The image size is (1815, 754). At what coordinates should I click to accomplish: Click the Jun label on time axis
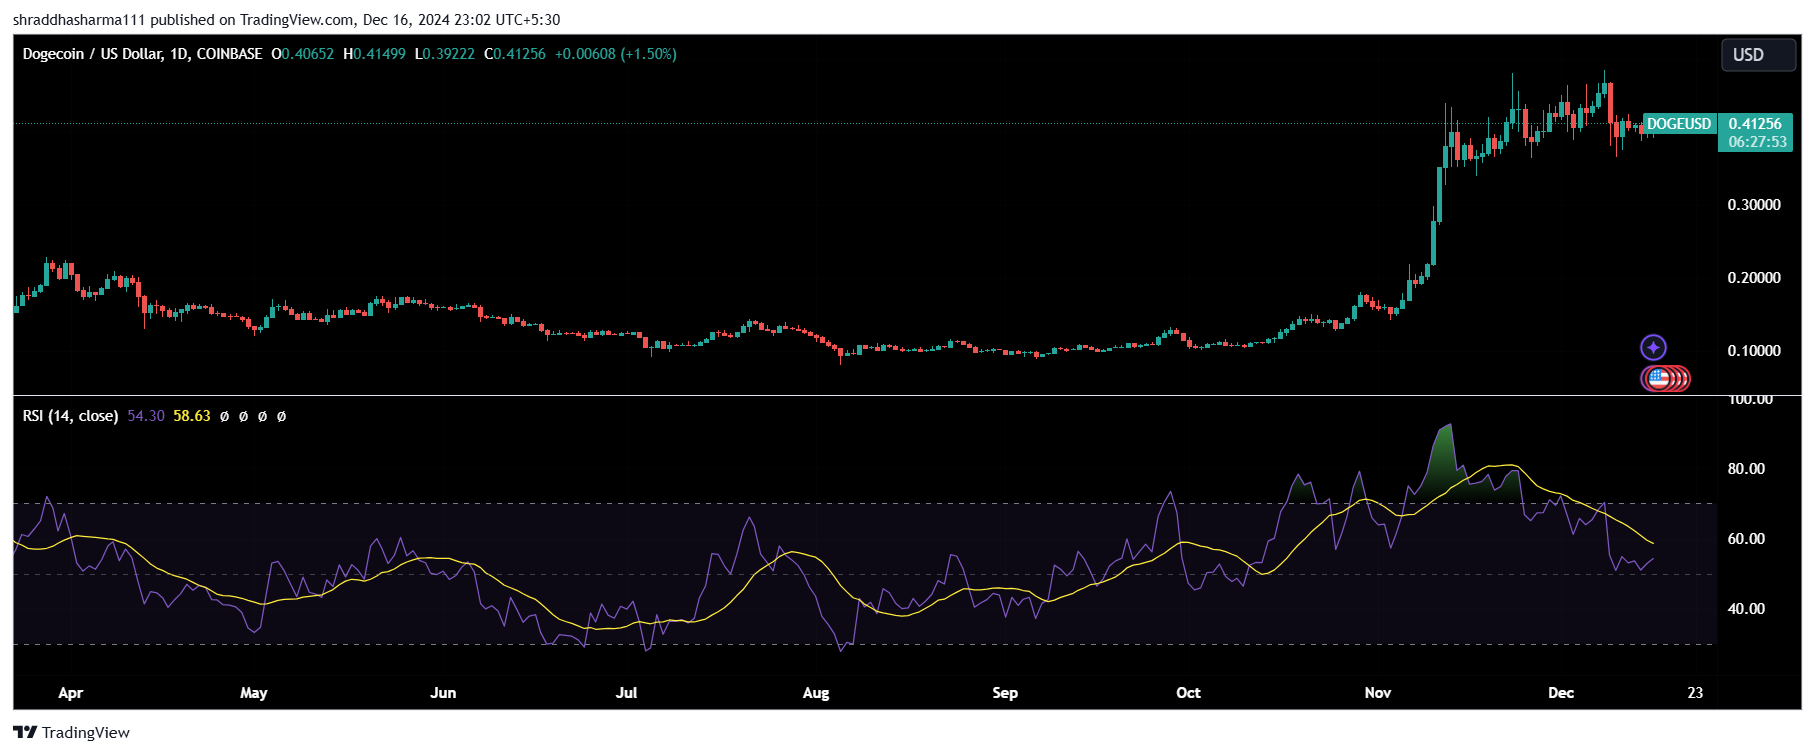[443, 693]
